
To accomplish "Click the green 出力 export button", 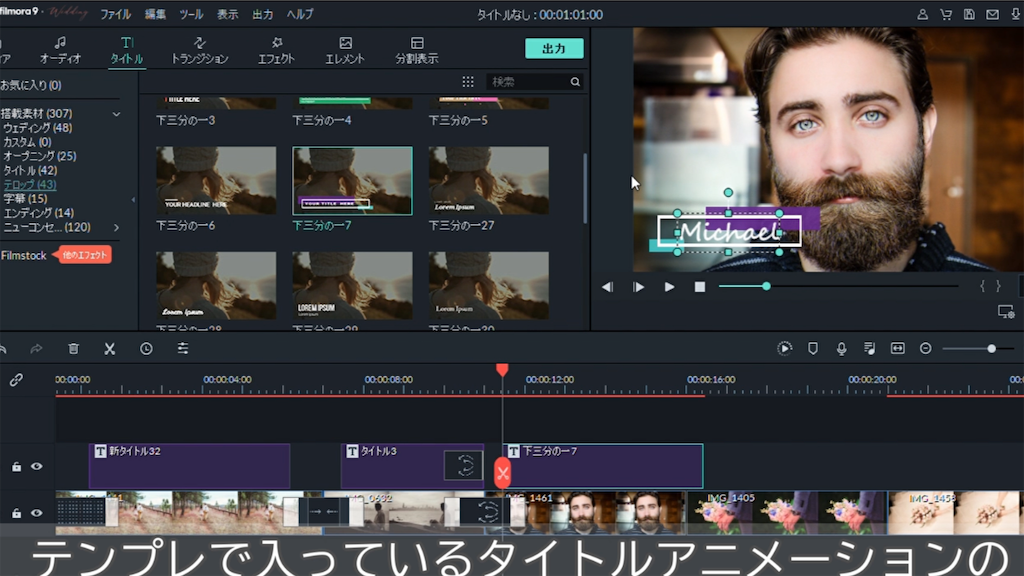I will tap(554, 49).
